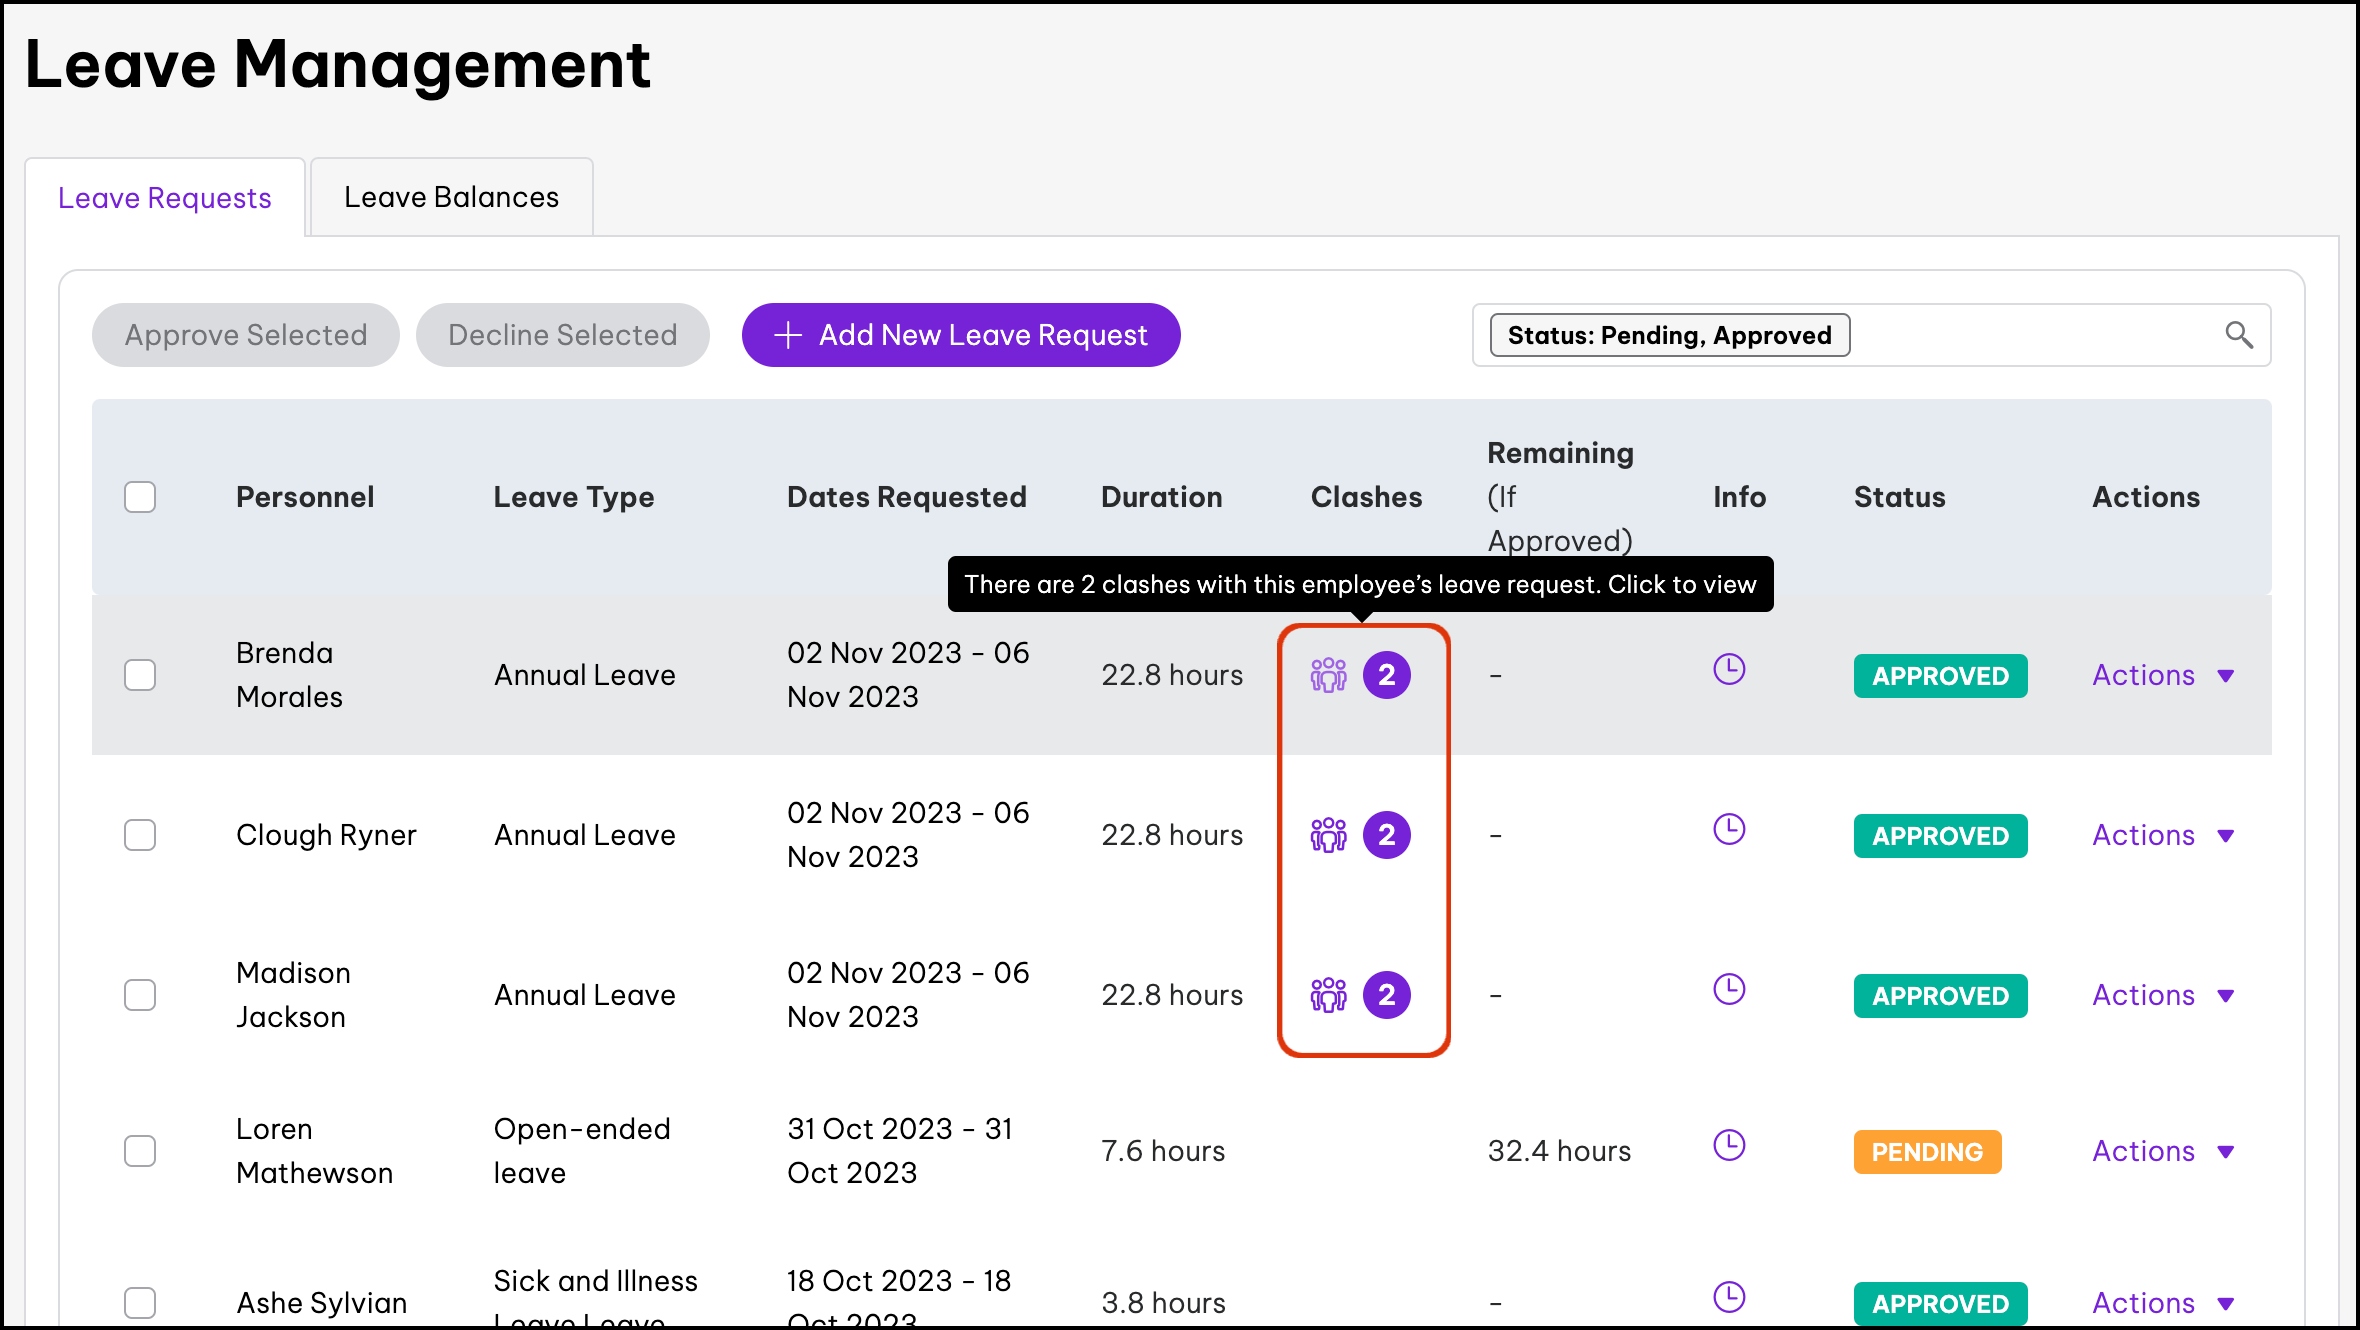Open info clock icon for Loren Mathewson
Viewport: 2360px width, 1330px height.
(1728, 1145)
